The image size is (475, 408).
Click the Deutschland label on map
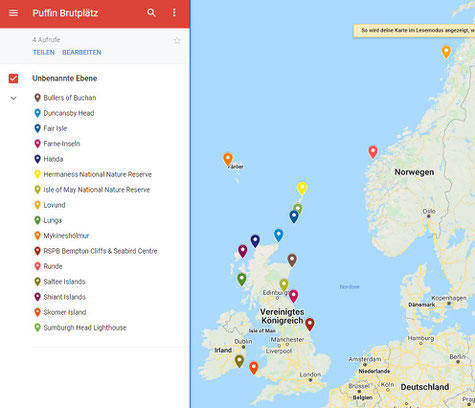click(x=425, y=387)
